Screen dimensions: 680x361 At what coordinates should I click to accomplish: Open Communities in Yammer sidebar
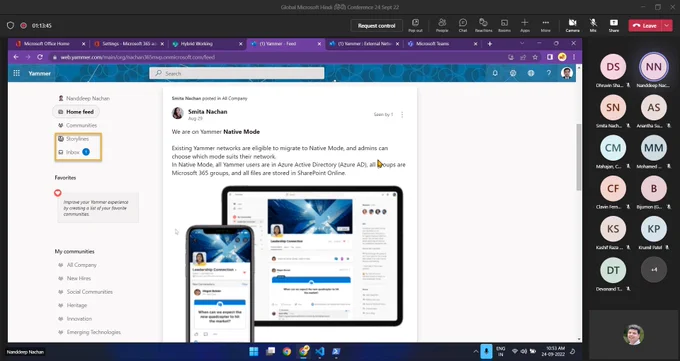[77, 125]
